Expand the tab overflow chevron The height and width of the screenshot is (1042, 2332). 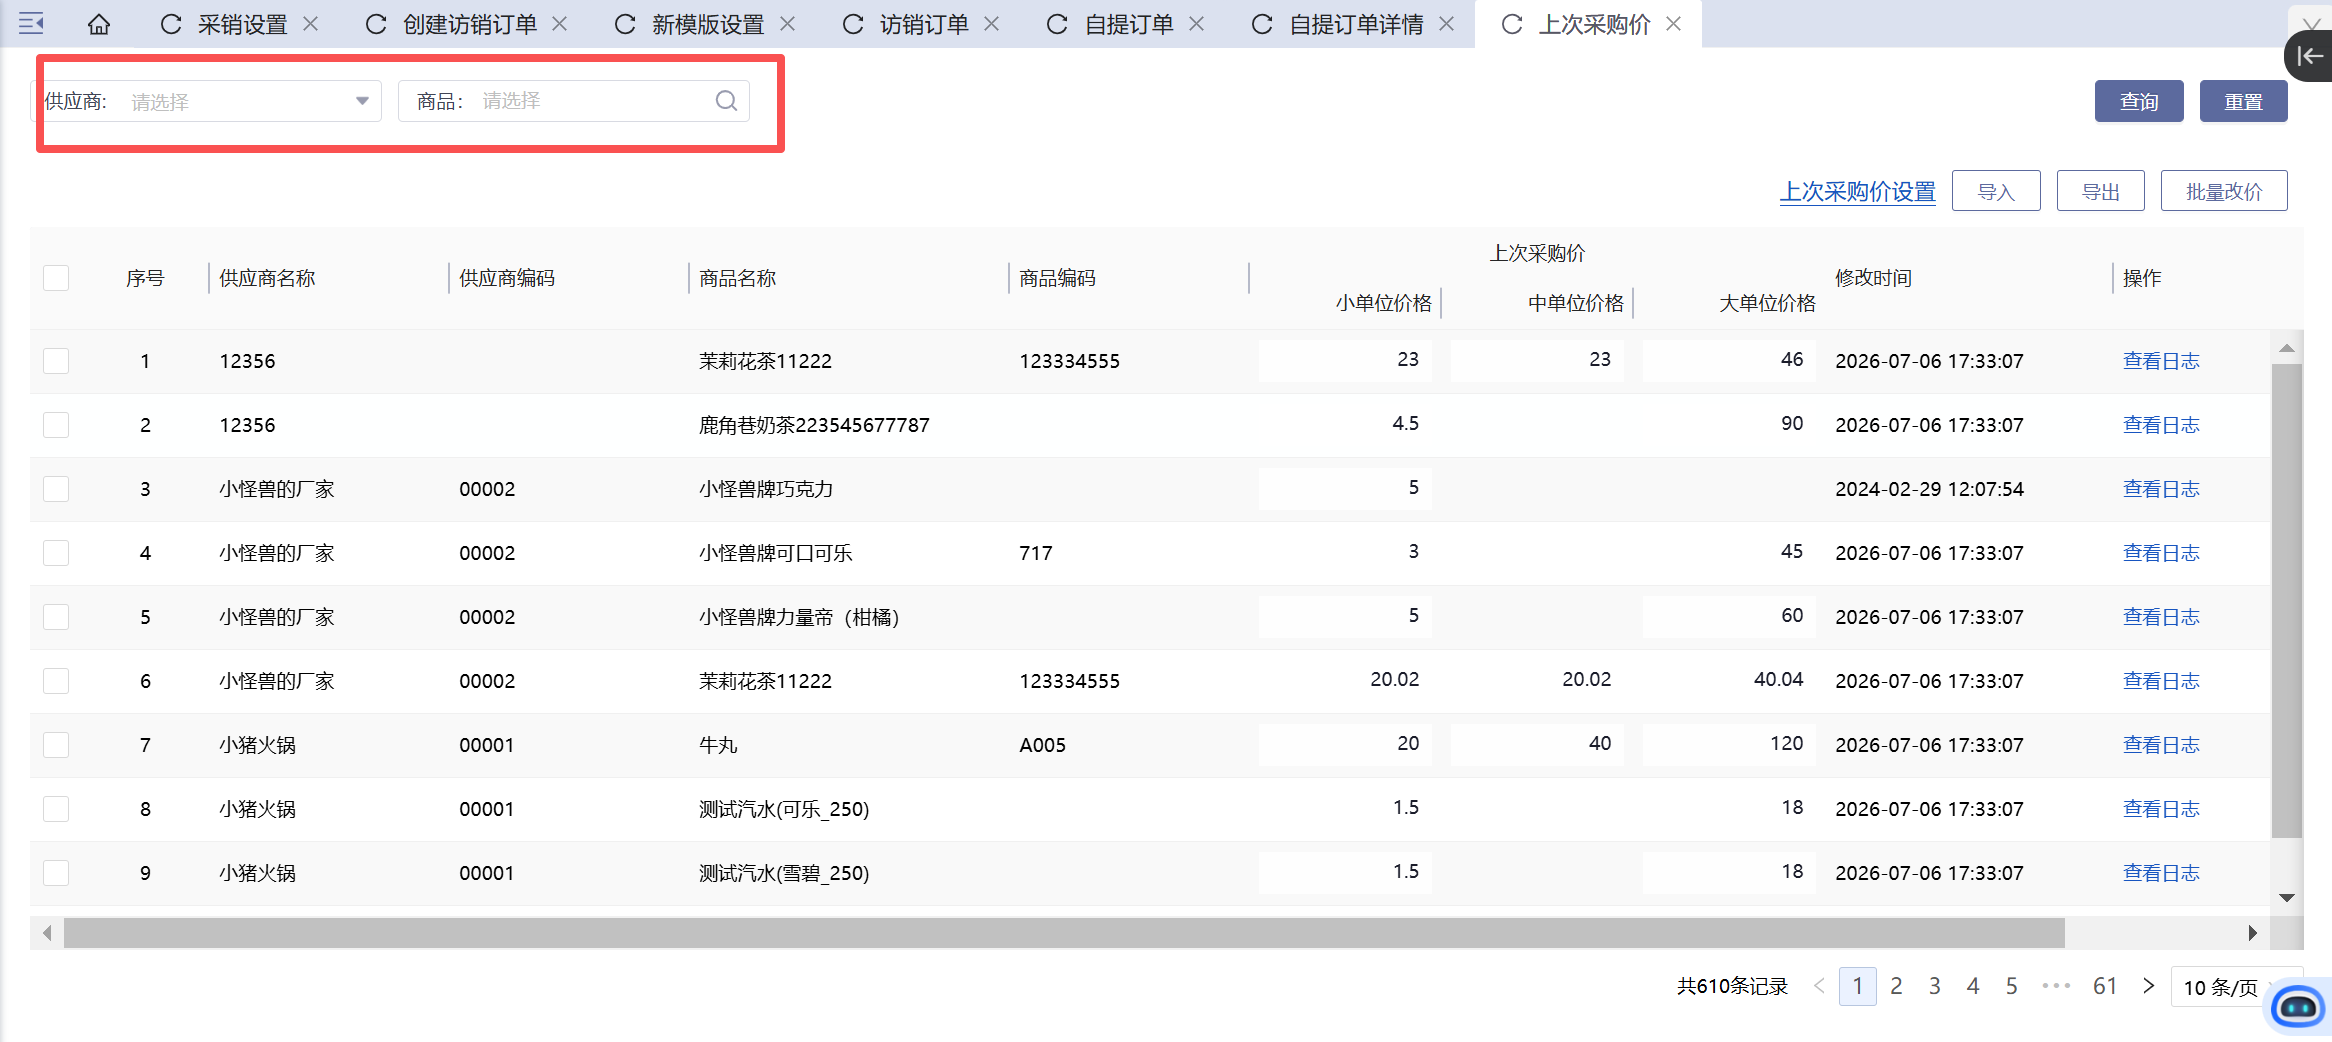click(2310, 24)
